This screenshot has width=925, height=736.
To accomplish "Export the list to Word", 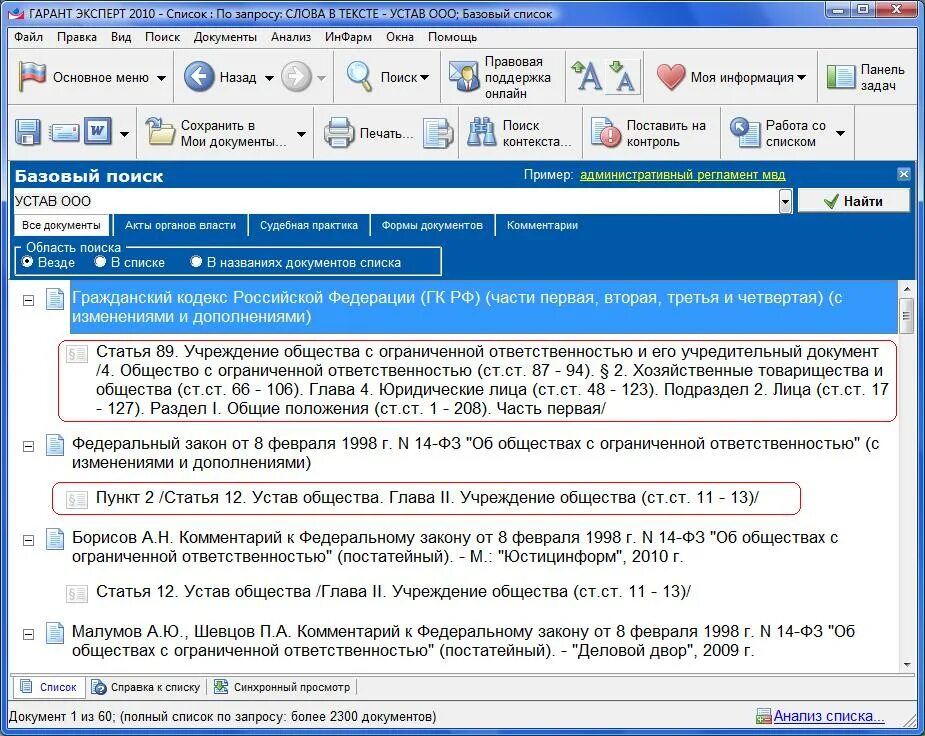I will pos(98,131).
